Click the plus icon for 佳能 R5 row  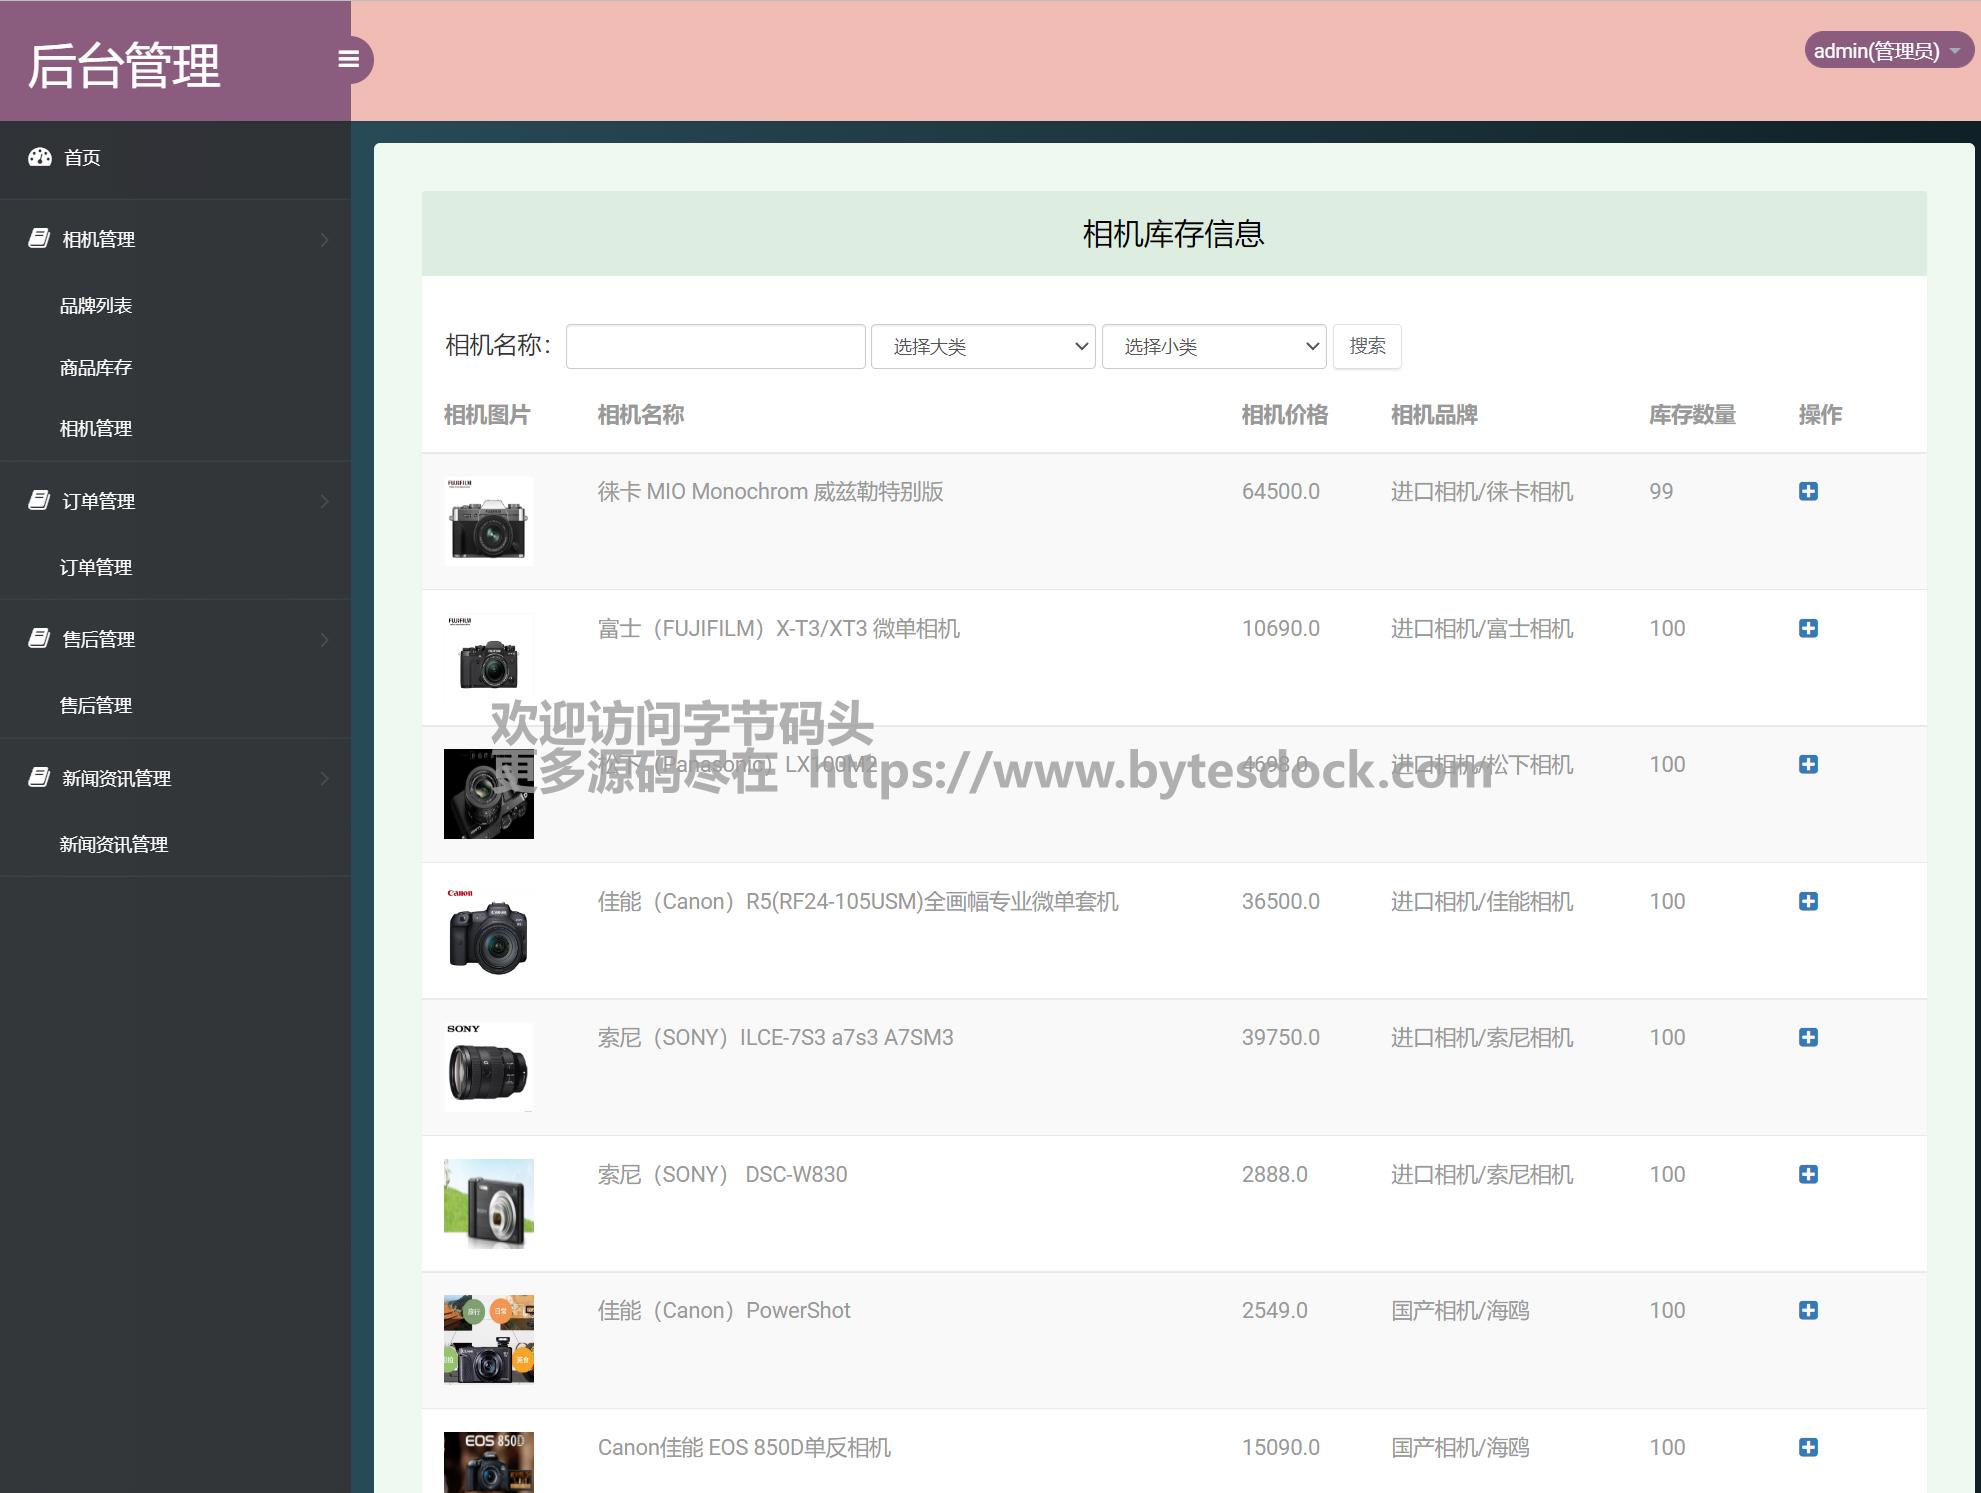coord(1808,901)
